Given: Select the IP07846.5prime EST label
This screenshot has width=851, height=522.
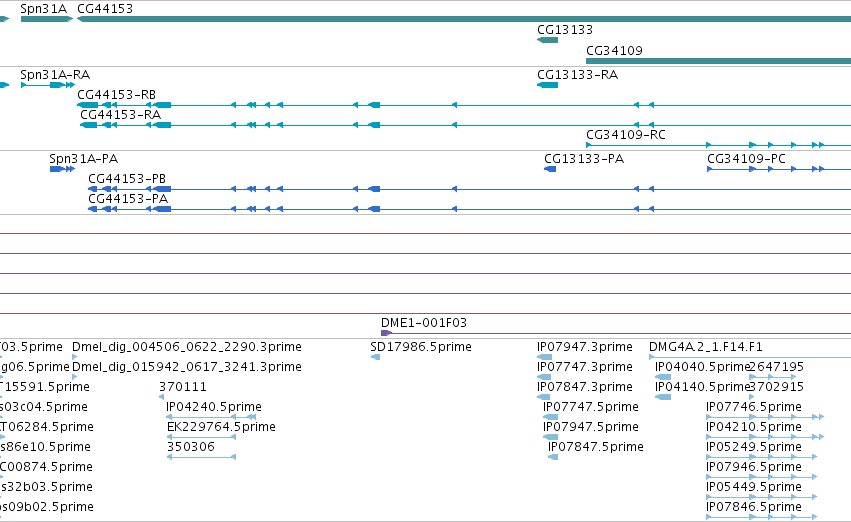Looking at the screenshot, I should 754,507.
